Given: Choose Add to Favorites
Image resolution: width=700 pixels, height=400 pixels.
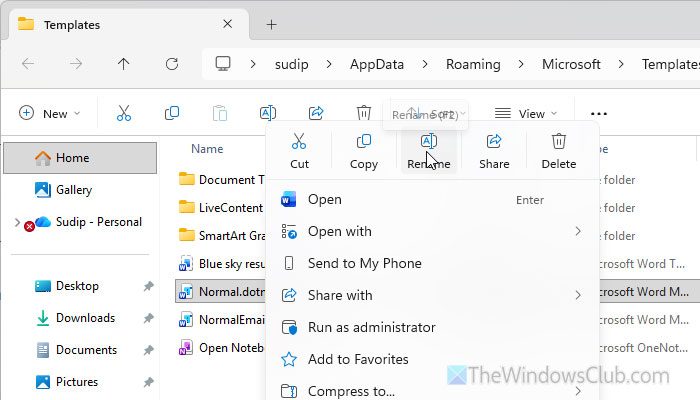Looking at the screenshot, I should click(x=432, y=359).
